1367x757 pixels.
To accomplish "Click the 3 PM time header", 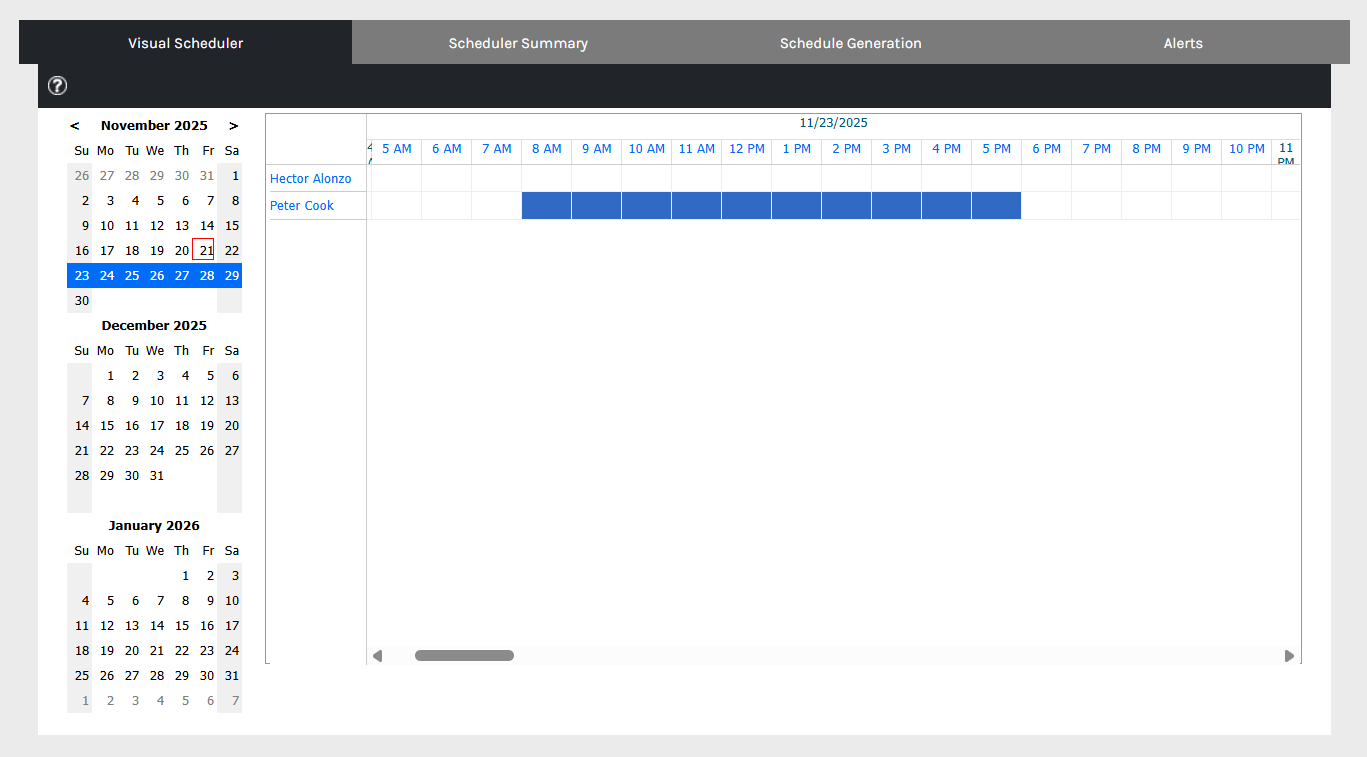I will point(897,149).
